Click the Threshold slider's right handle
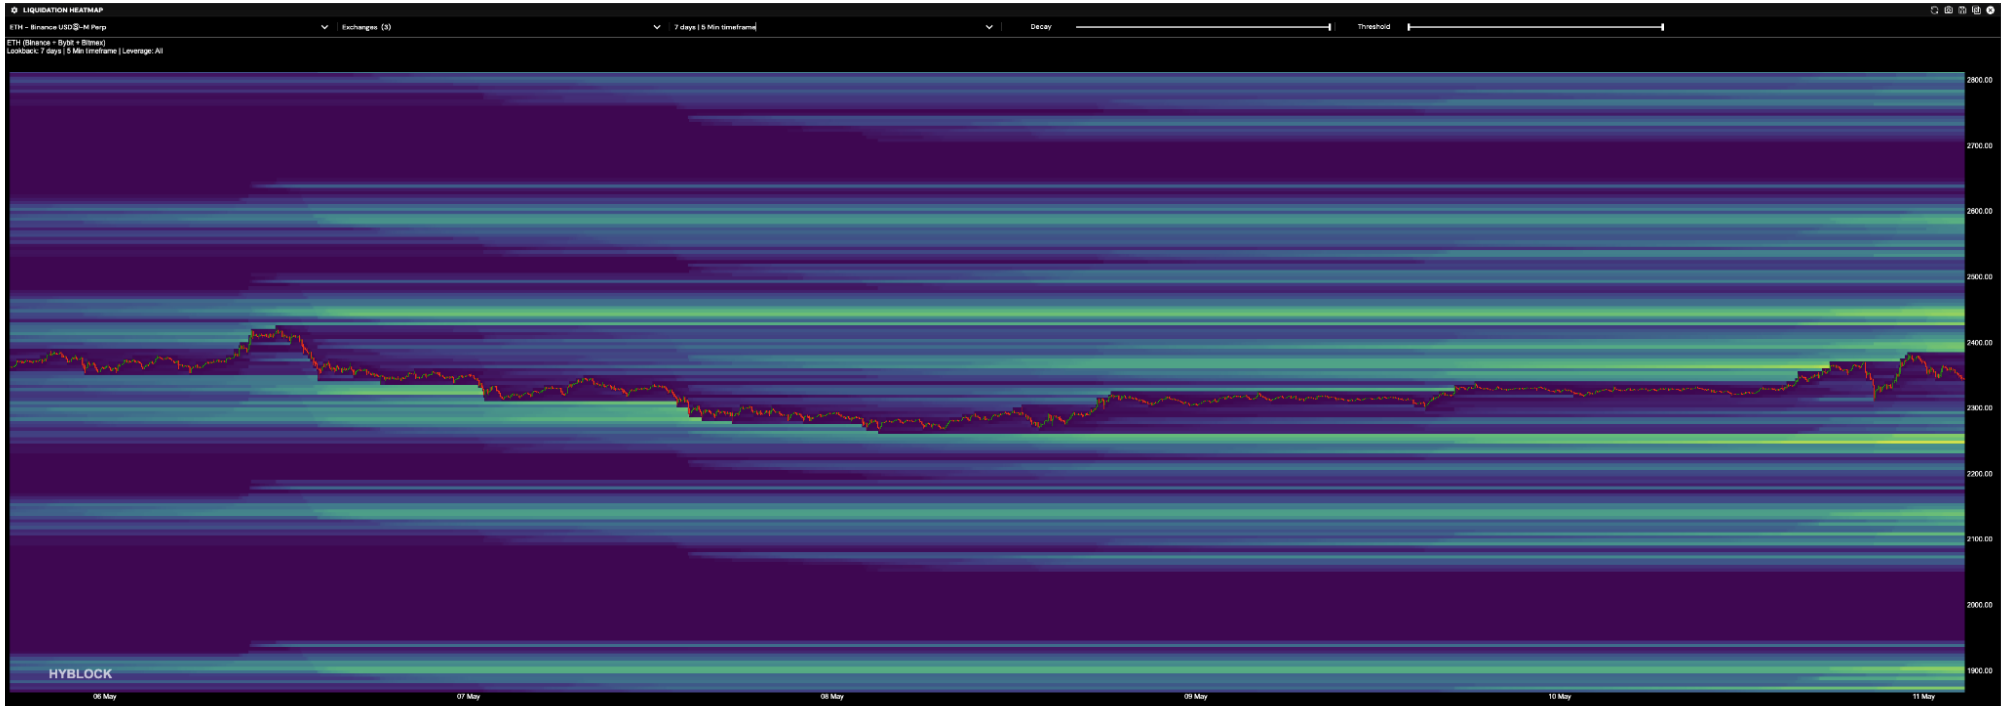2002x706 pixels. [1662, 27]
